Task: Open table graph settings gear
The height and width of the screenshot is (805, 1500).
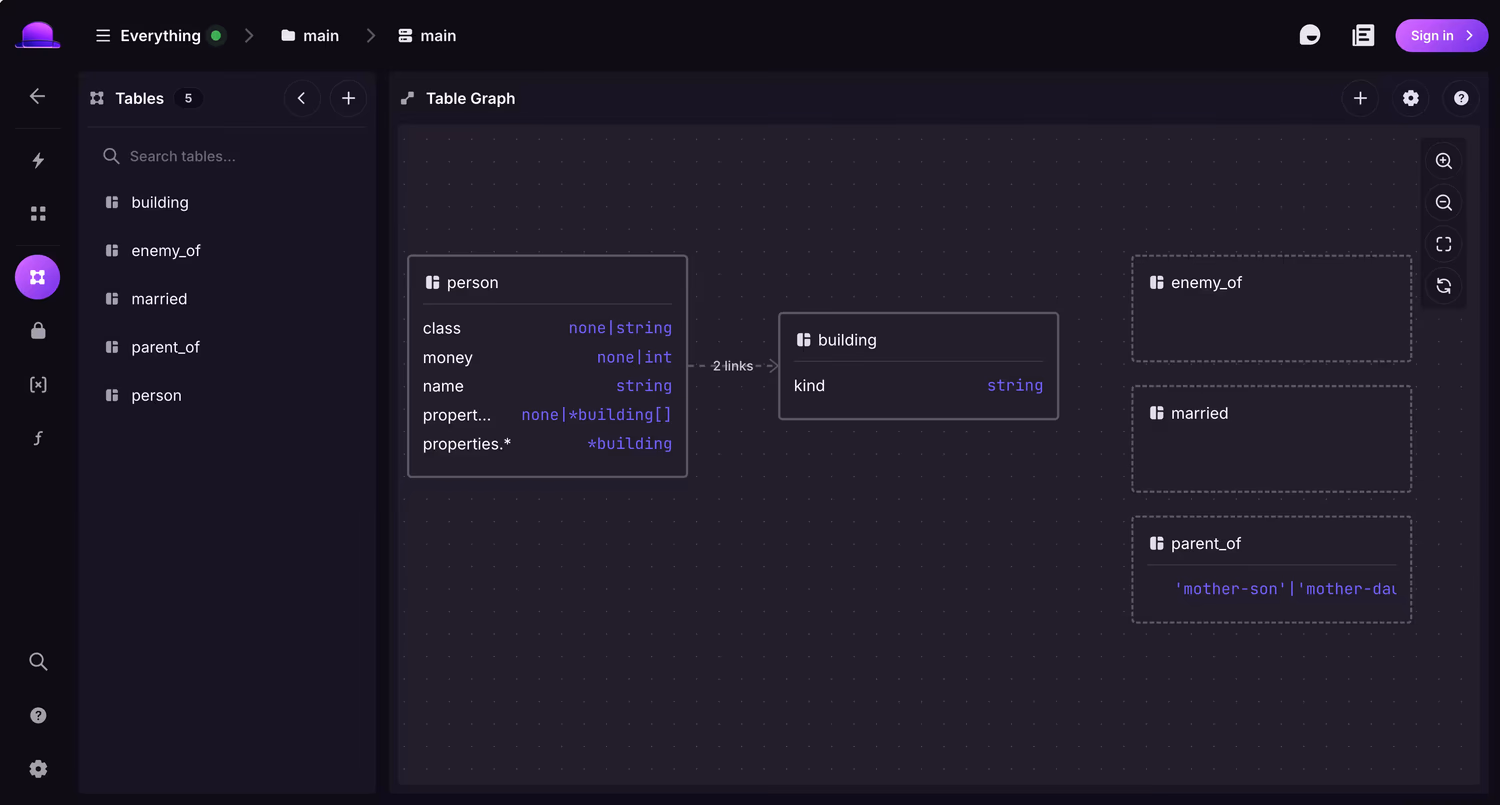Action: point(1410,98)
